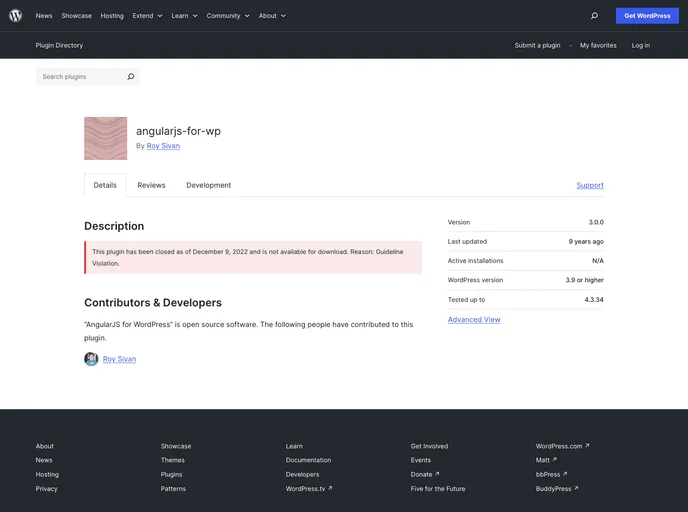Screen dimensions: 688x512
Task: Open footer News link
Action: [x=44, y=460]
